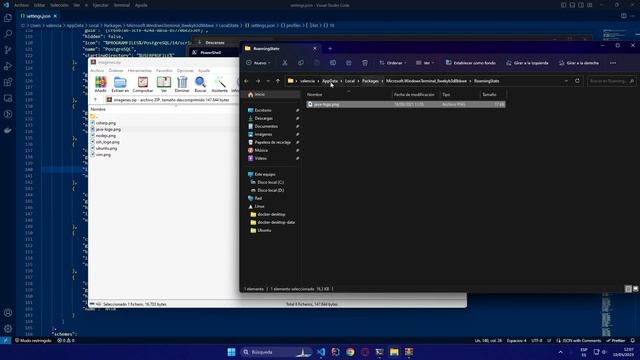Click Cut icon in File Explorer toolbar

285,63
